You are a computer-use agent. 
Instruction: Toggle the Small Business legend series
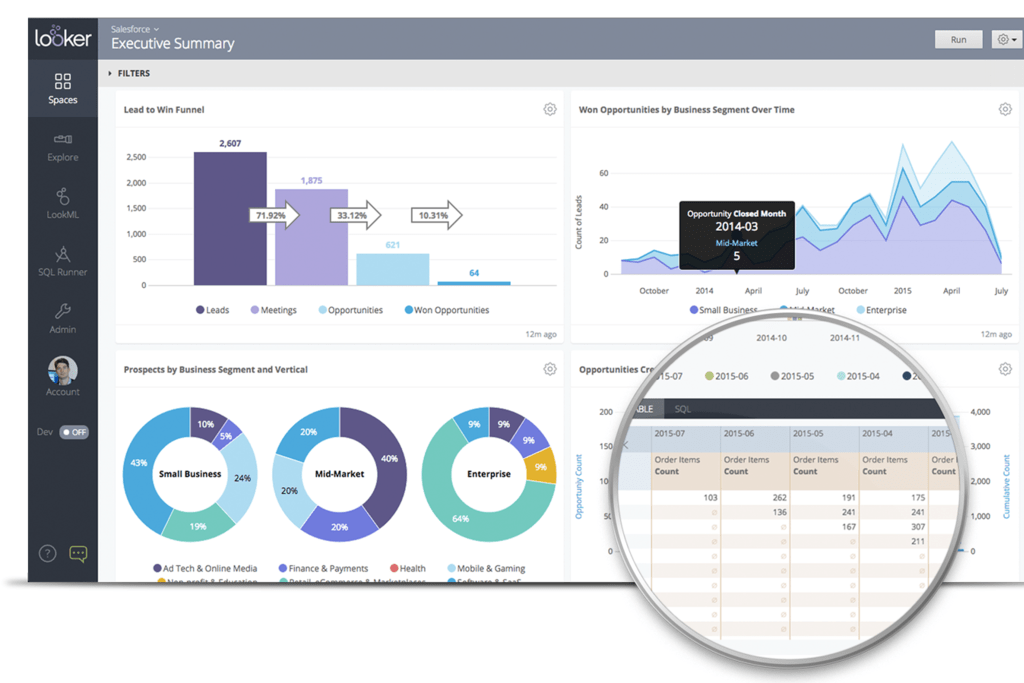coord(724,310)
